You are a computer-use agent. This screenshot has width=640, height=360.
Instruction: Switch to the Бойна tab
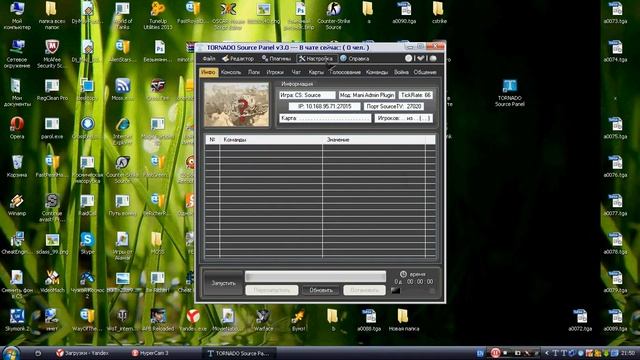[x=401, y=72]
